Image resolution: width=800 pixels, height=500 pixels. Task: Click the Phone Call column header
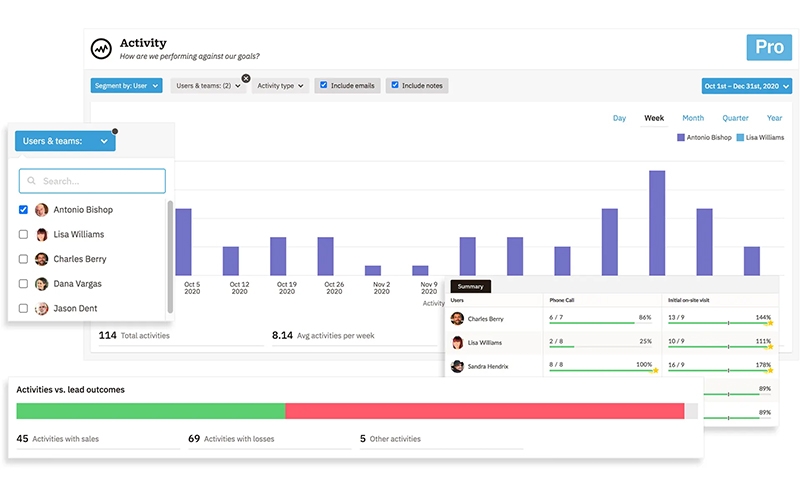(562, 300)
